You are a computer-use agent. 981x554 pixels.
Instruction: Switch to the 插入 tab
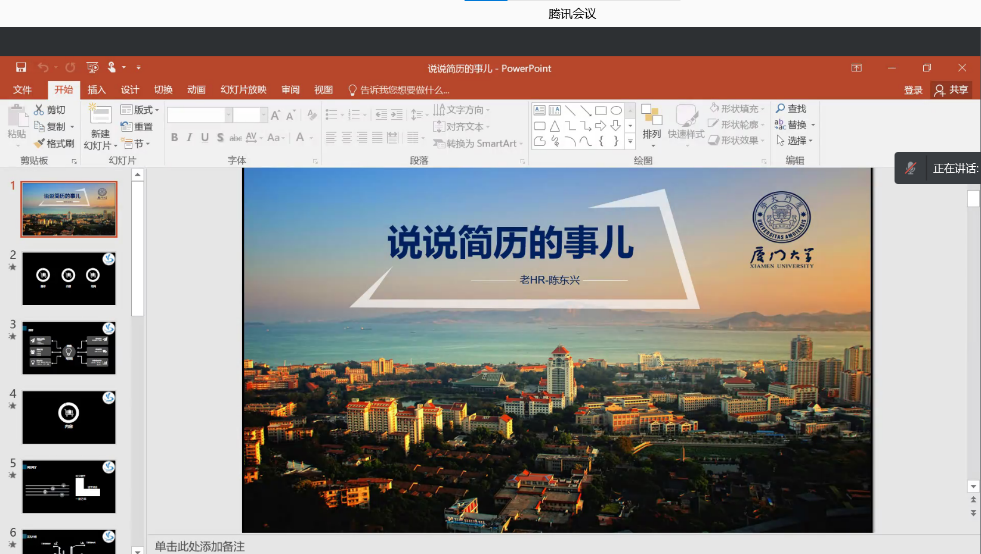(x=96, y=90)
